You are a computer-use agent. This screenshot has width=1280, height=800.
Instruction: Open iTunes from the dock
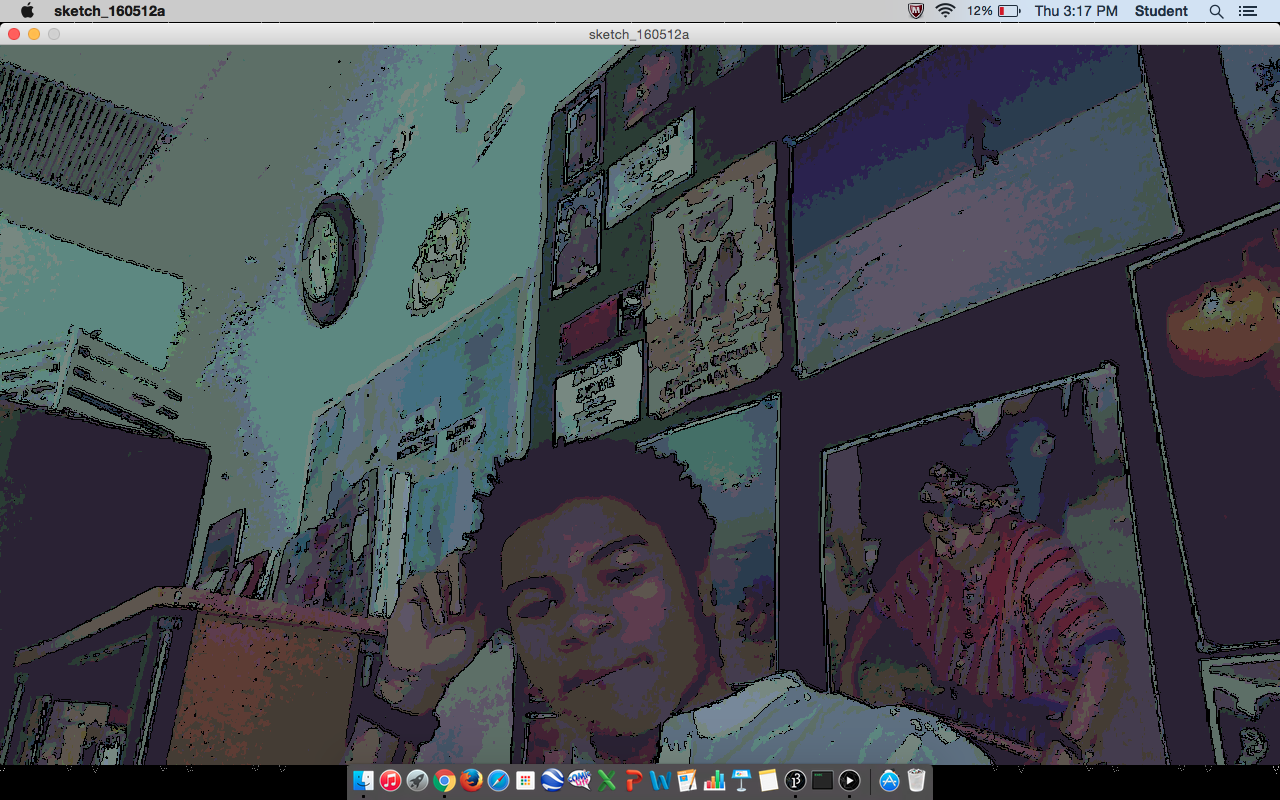click(391, 781)
